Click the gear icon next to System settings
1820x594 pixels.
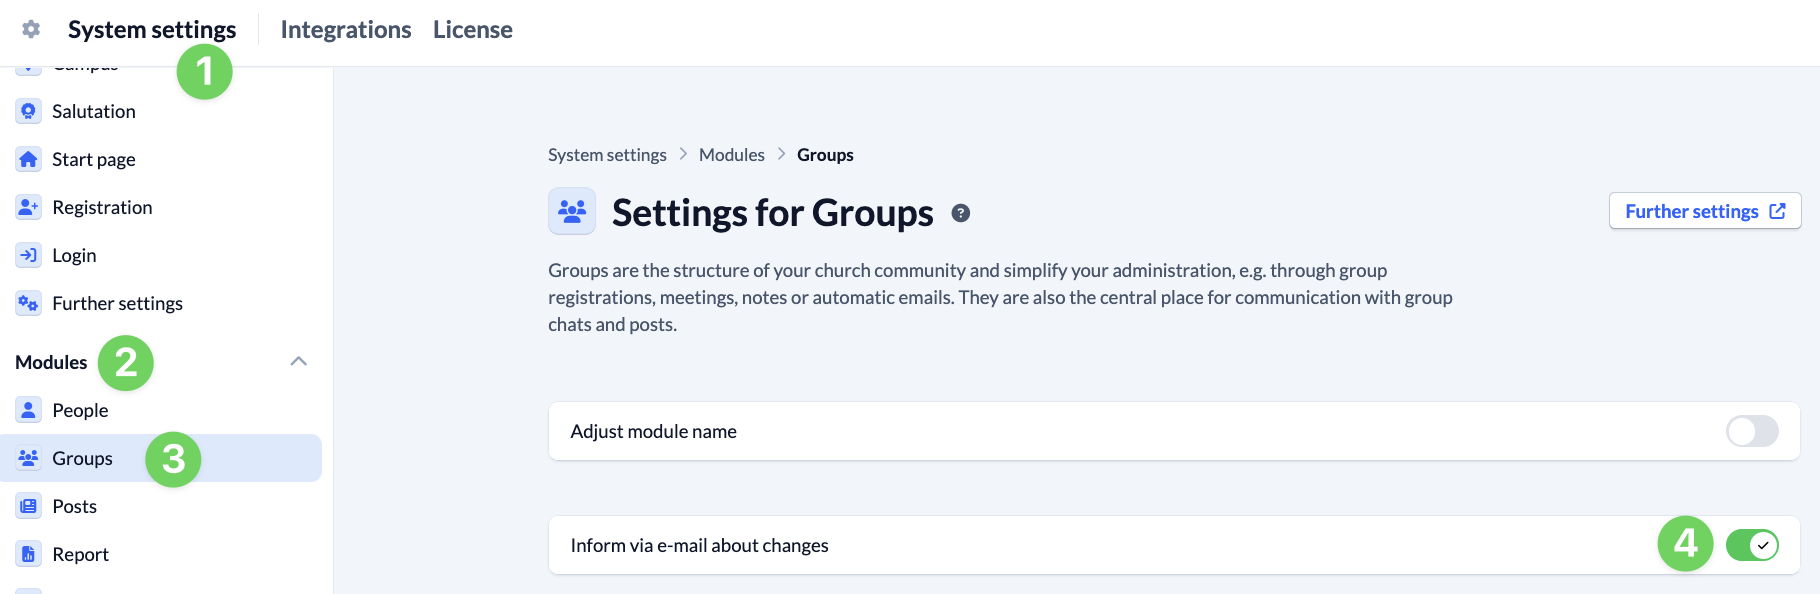click(31, 29)
